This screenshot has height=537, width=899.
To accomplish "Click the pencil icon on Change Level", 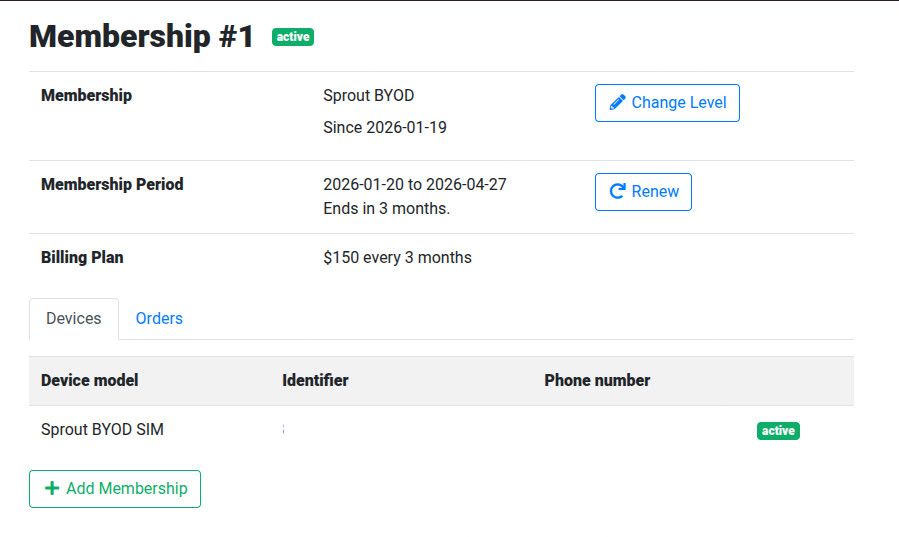I will [617, 102].
